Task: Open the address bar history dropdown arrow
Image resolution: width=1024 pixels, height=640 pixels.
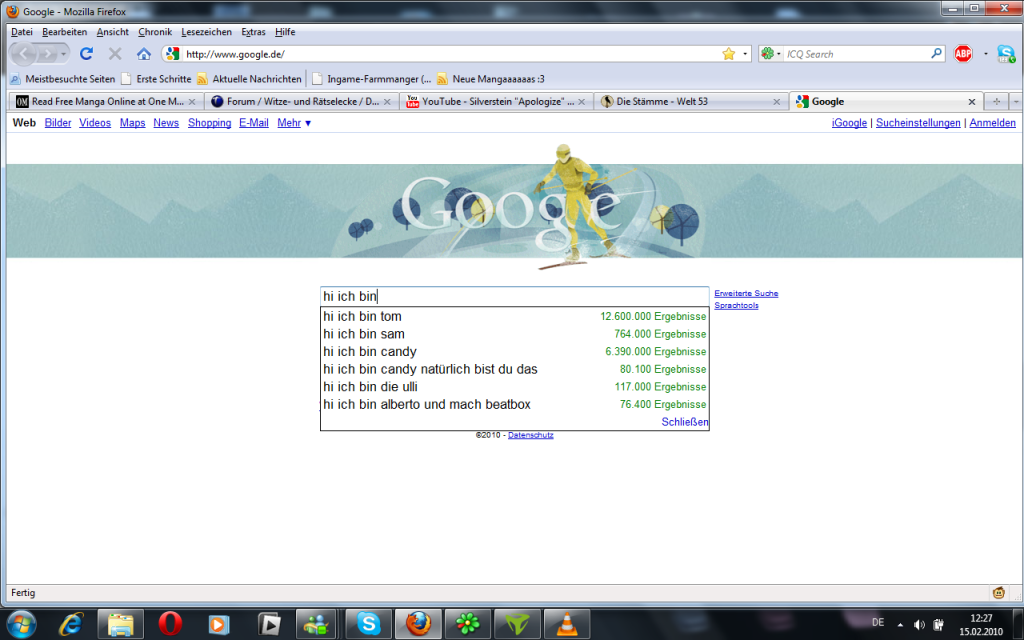Action: click(x=745, y=54)
